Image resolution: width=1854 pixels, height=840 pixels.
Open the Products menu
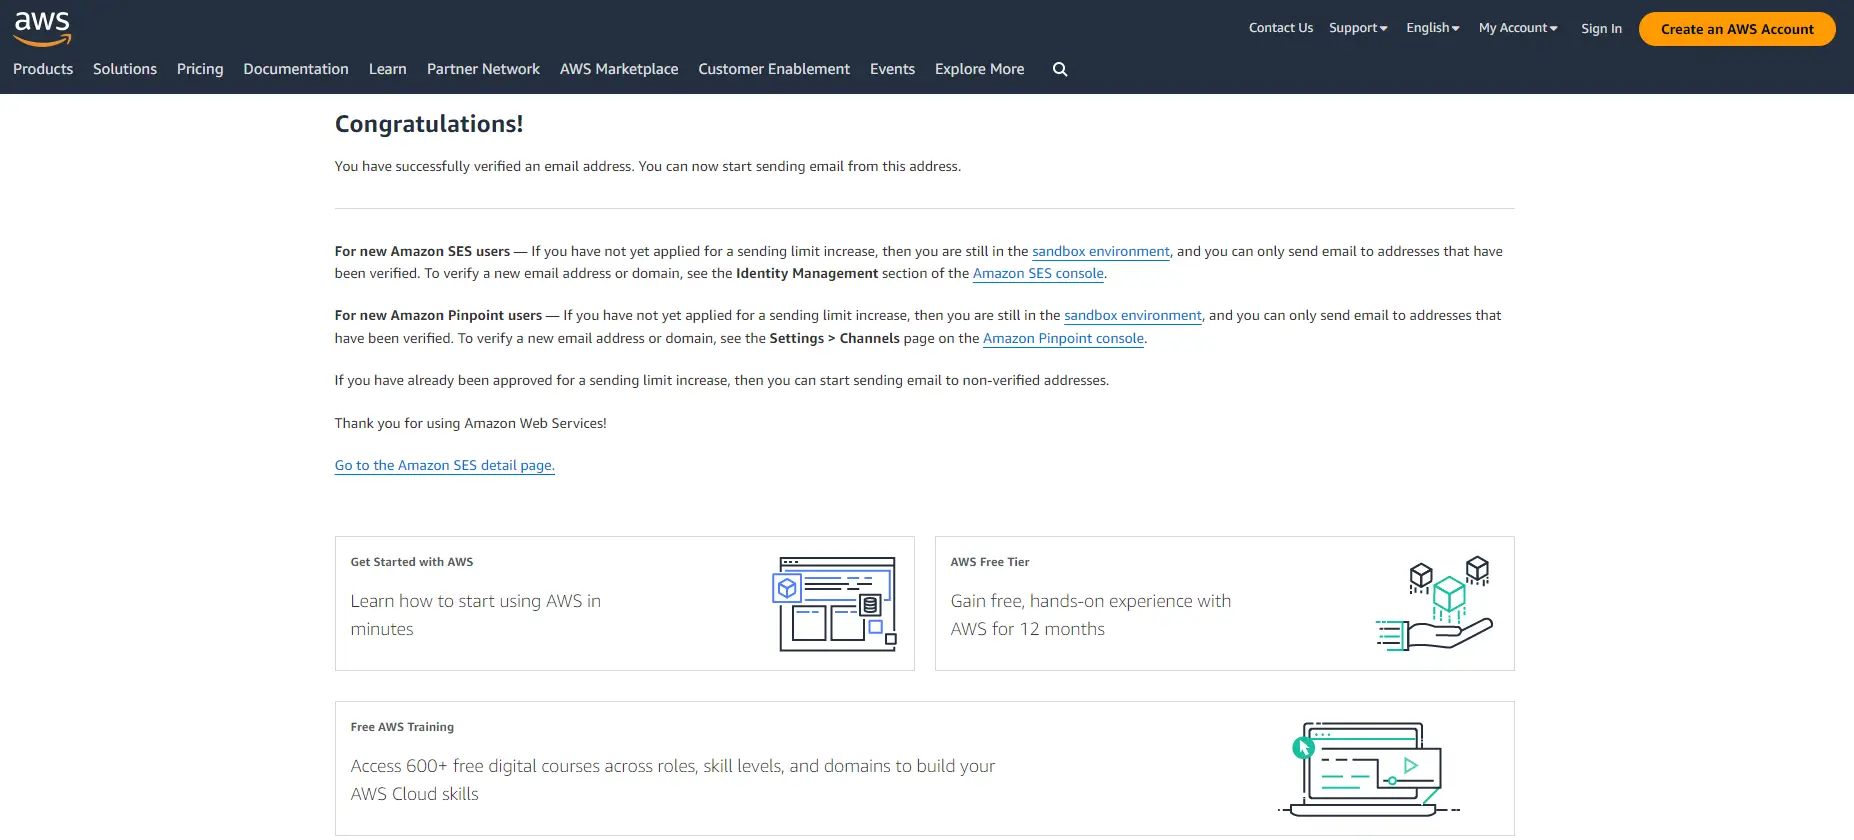point(43,69)
